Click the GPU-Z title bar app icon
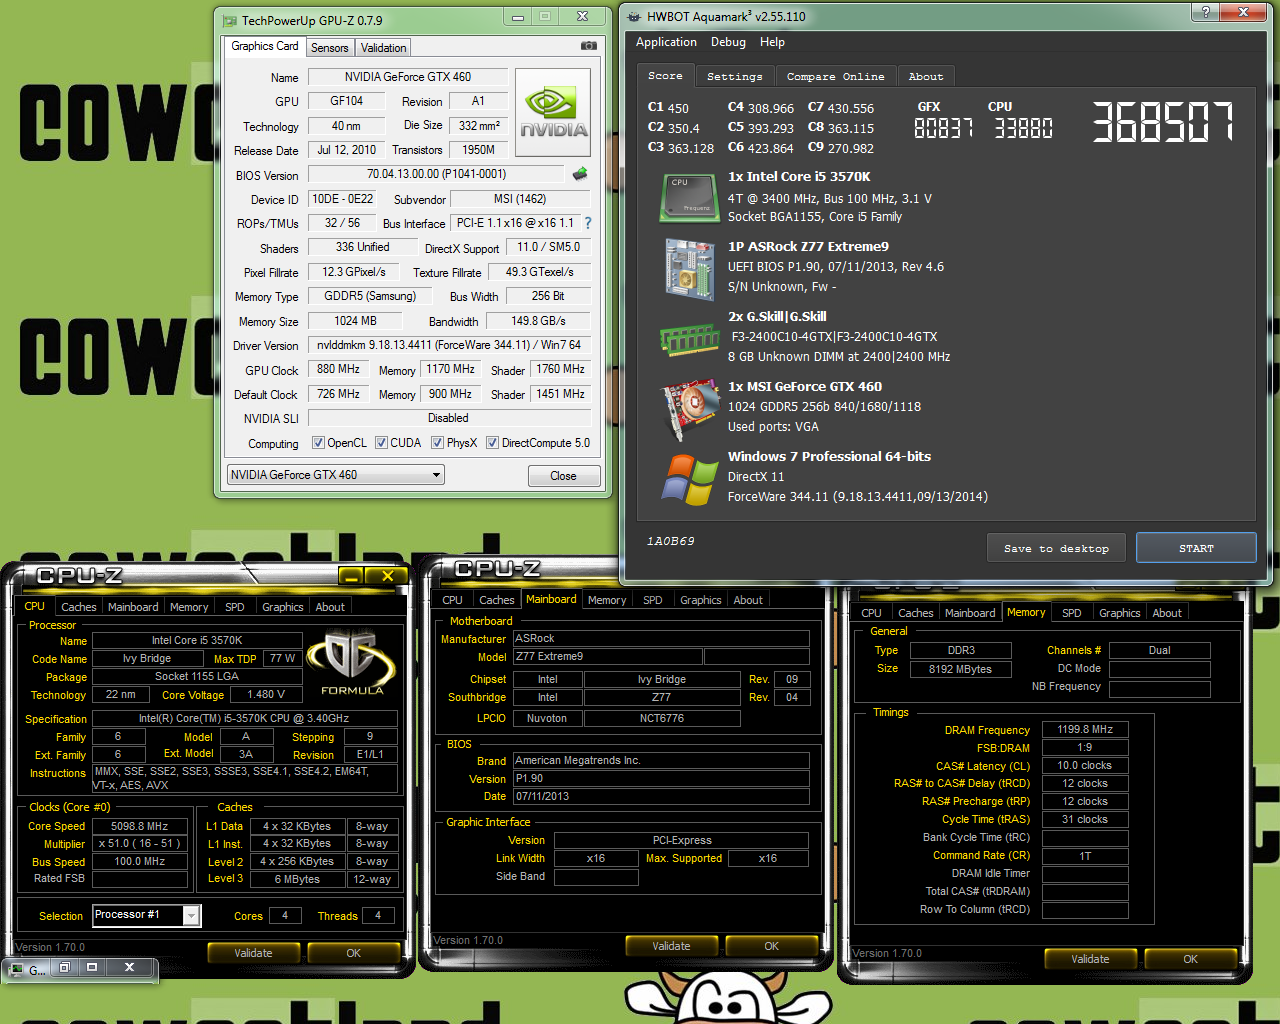Image resolution: width=1280 pixels, height=1024 pixels. coord(229,20)
